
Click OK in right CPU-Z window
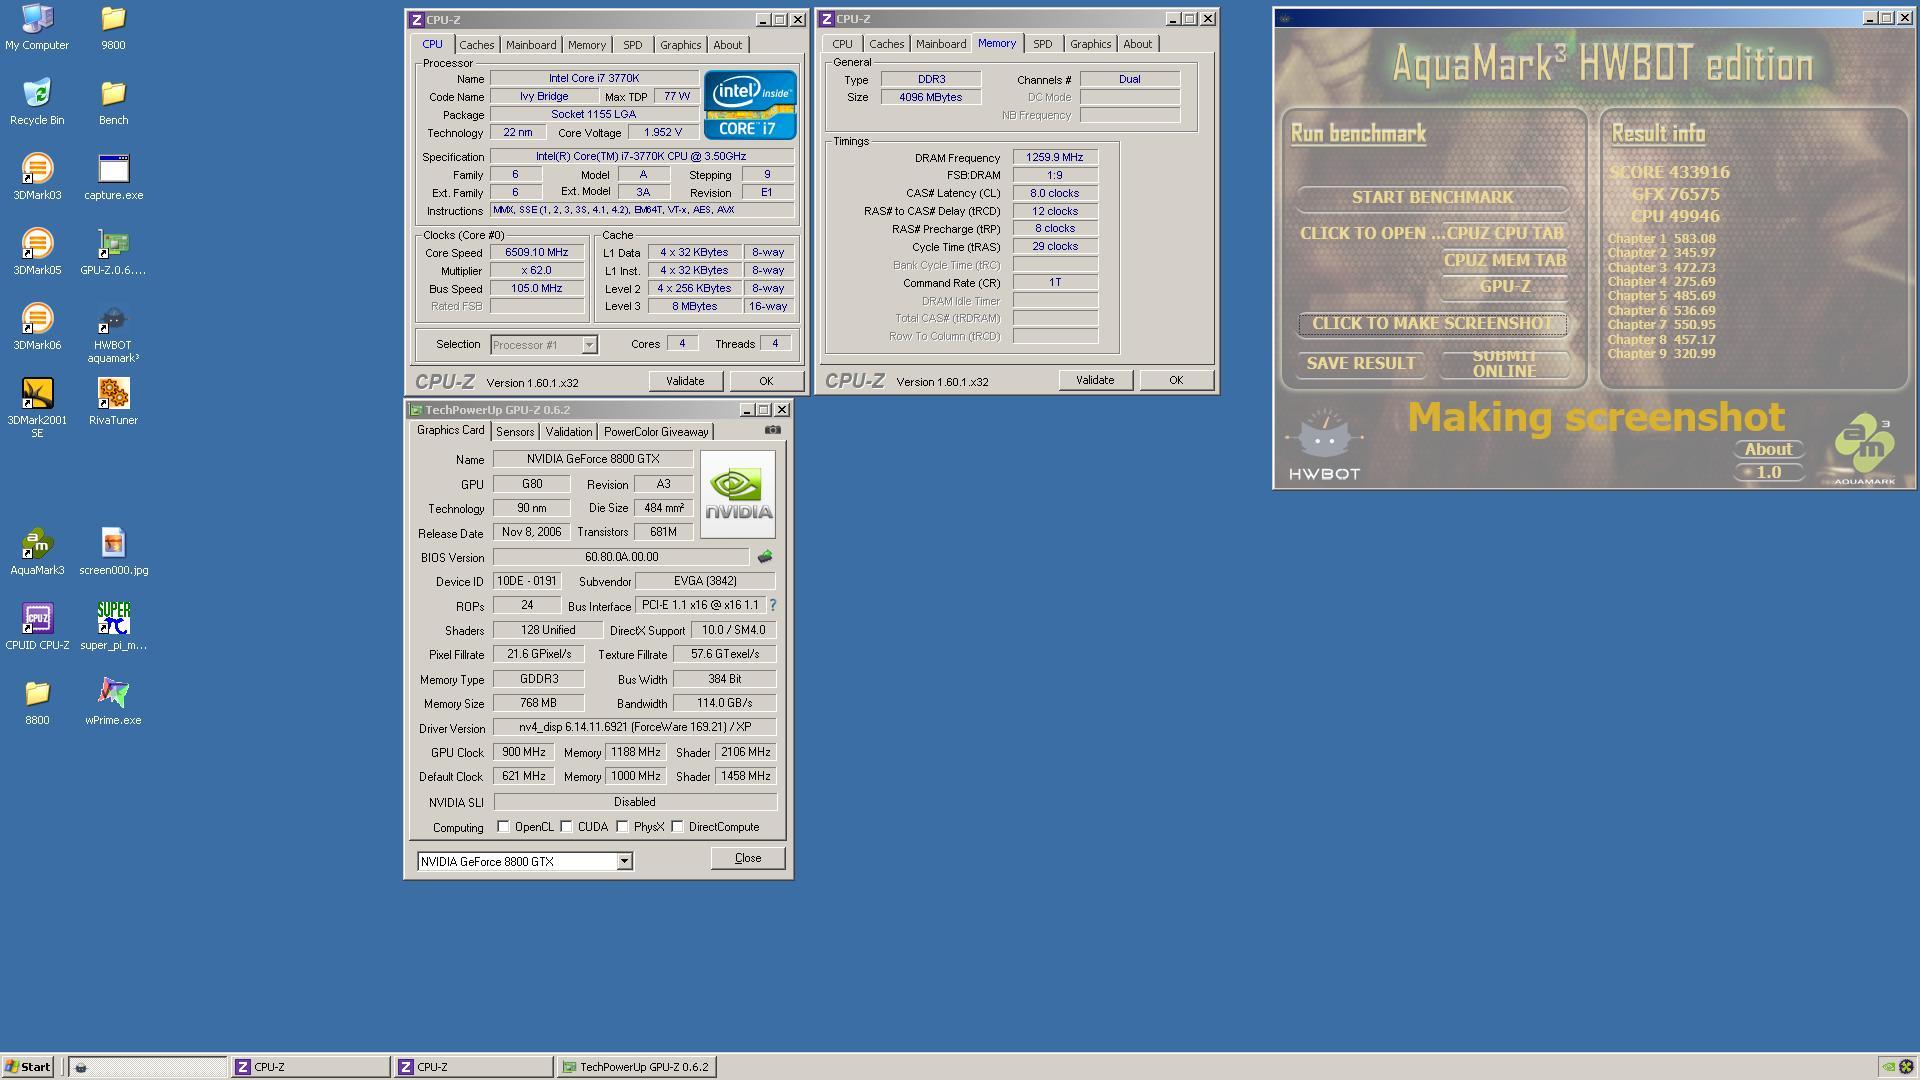1176,380
